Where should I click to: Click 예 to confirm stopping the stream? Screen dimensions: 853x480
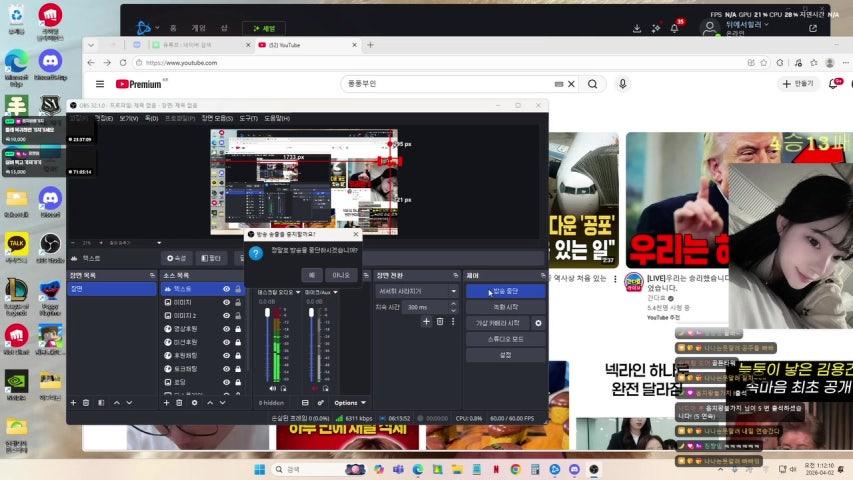[x=312, y=274]
